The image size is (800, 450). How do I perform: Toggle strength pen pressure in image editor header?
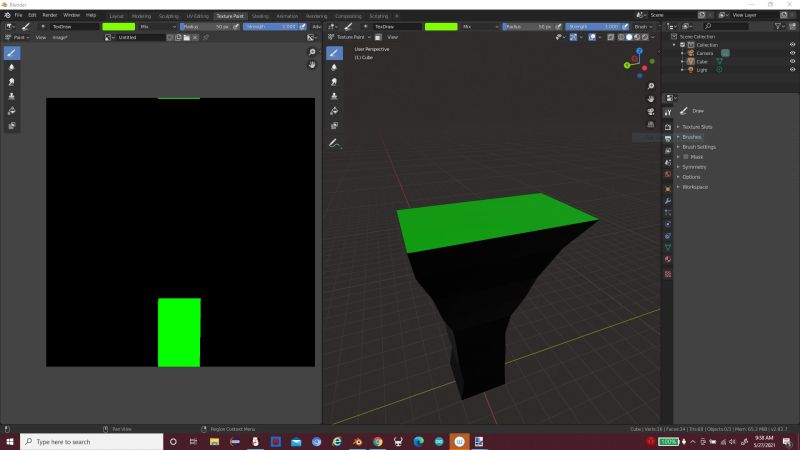click(303, 27)
